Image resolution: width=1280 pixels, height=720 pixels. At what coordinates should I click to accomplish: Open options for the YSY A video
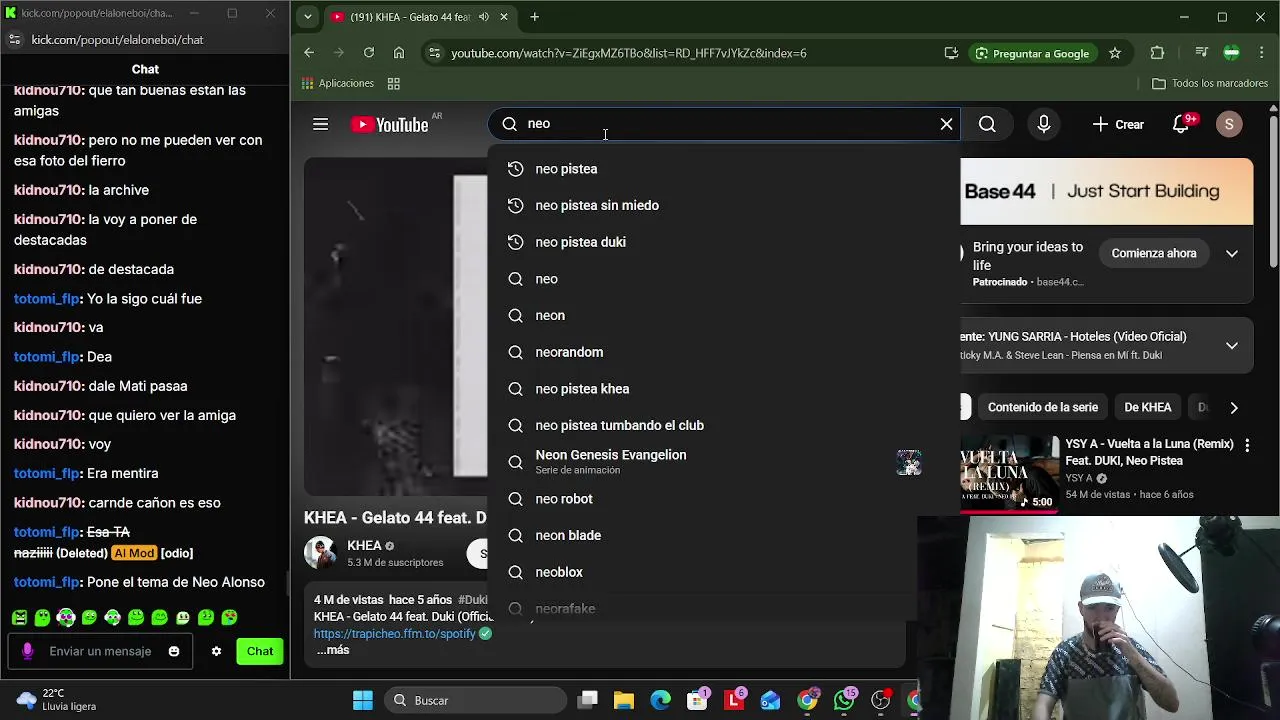click(1247, 445)
